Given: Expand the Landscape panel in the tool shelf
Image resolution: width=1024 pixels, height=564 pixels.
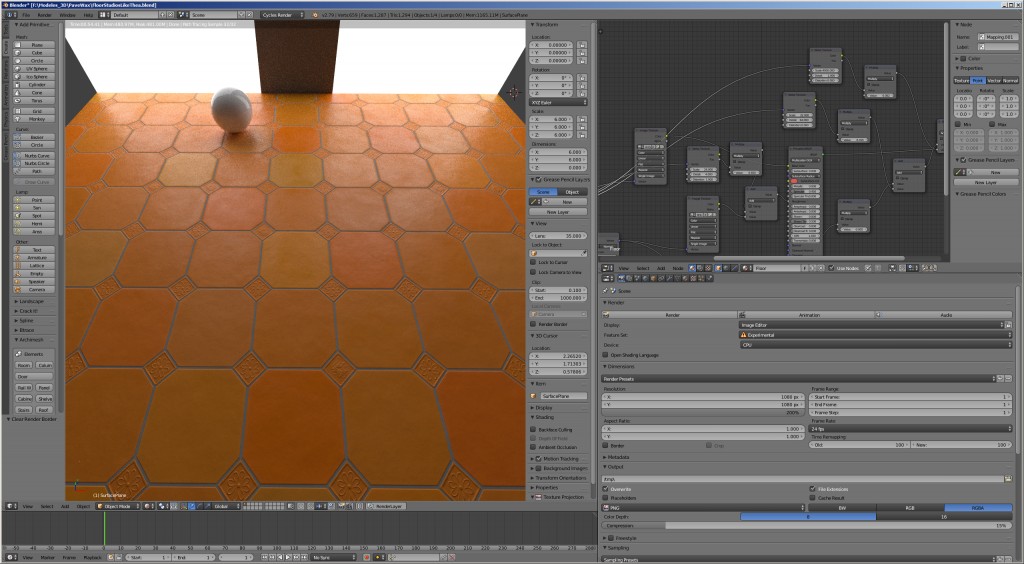Looking at the screenshot, I should 30,301.
